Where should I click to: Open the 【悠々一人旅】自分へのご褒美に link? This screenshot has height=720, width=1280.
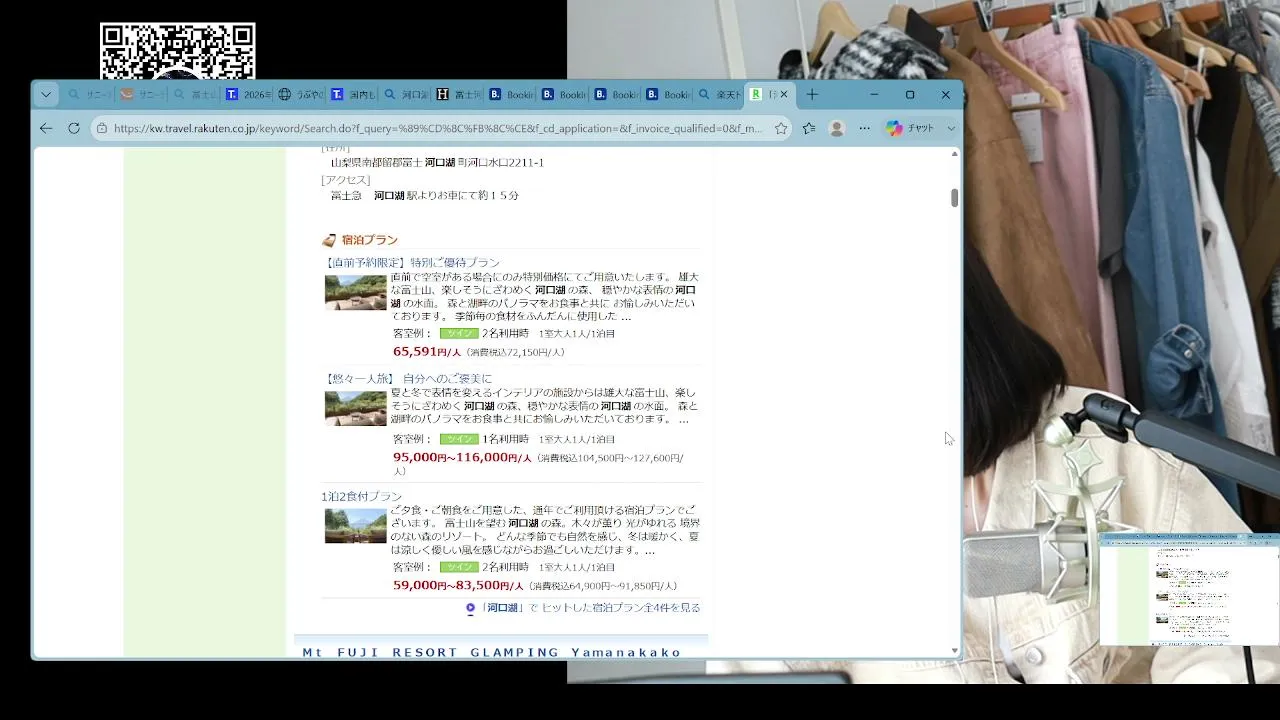pos(407,379)
